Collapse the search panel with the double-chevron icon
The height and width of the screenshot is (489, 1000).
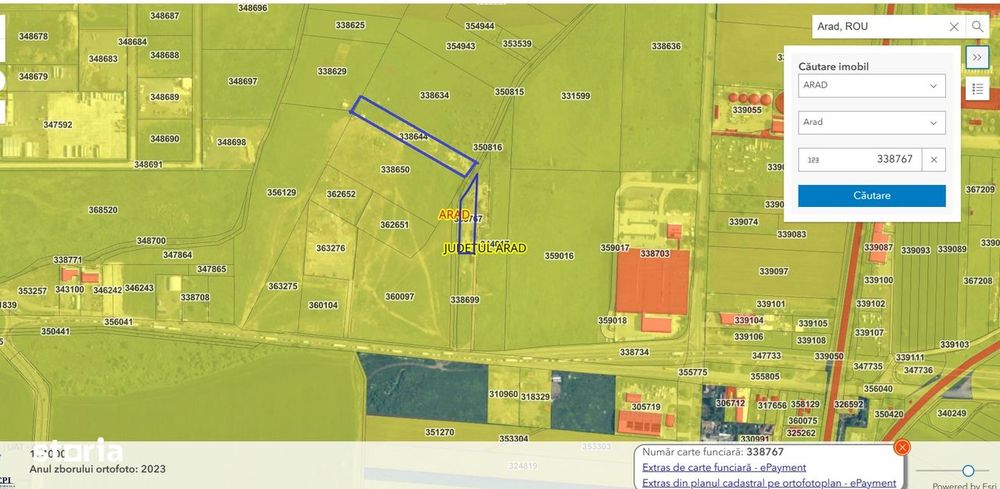977,57
